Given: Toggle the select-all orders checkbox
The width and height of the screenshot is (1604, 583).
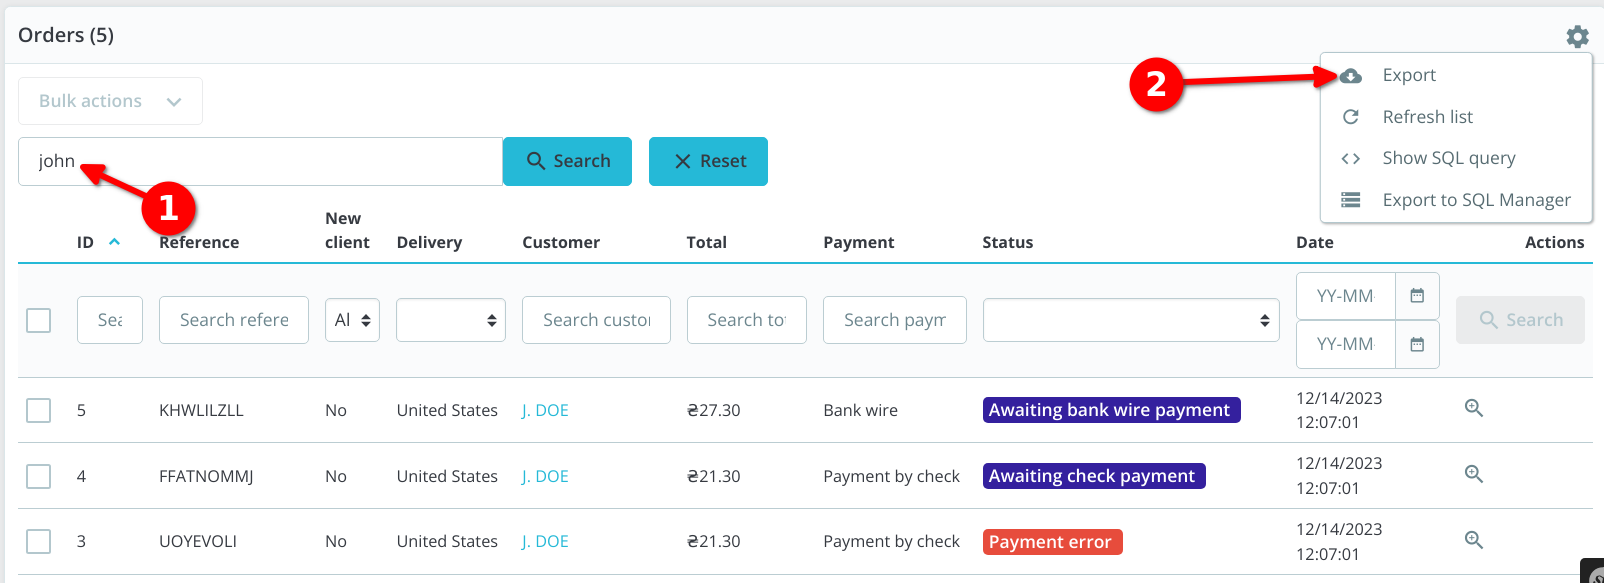Looking at the screenshot, I should pos(39,320).
